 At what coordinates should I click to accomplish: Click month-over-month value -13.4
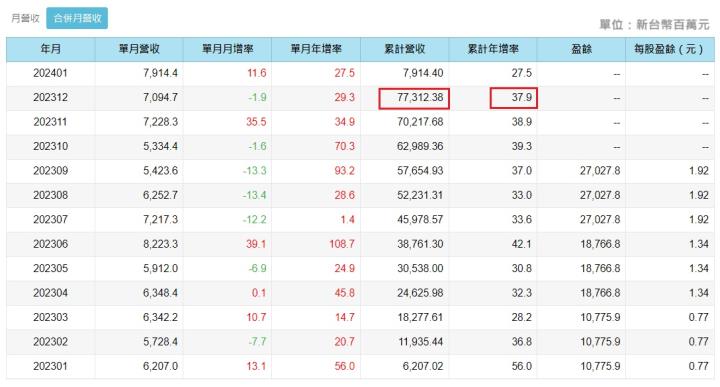coord(254,195)
